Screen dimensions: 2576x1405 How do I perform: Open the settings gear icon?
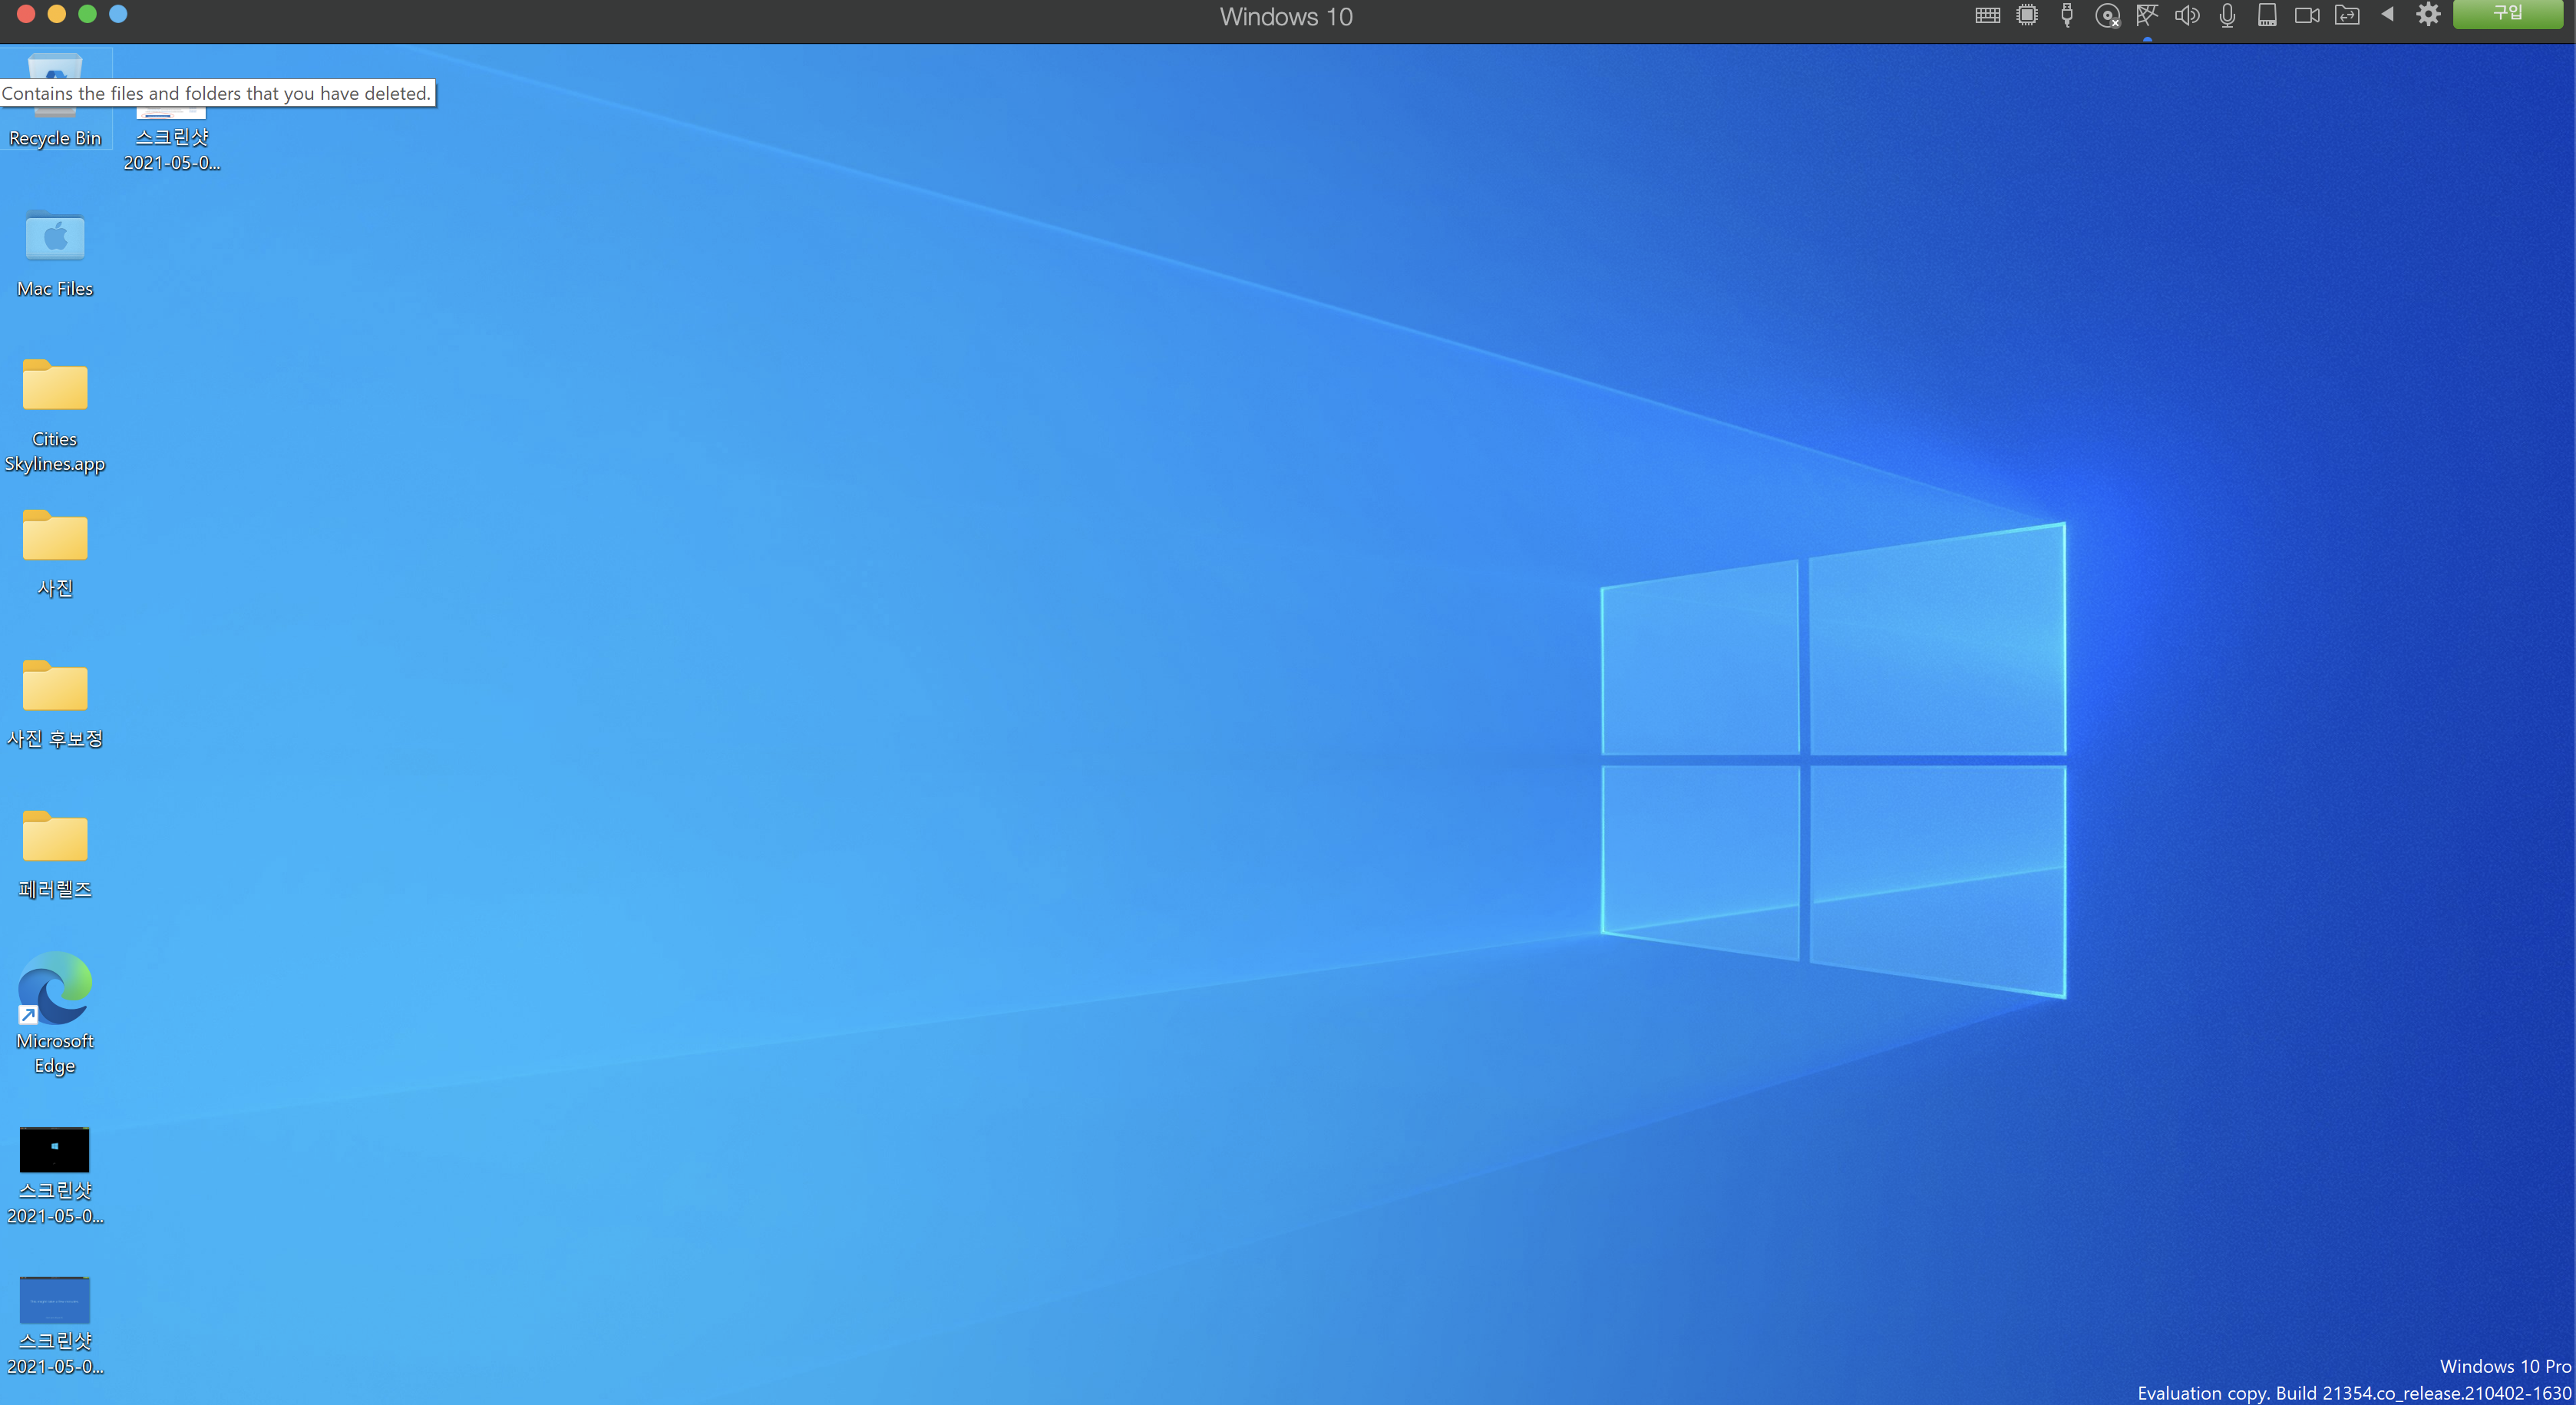2428,14
